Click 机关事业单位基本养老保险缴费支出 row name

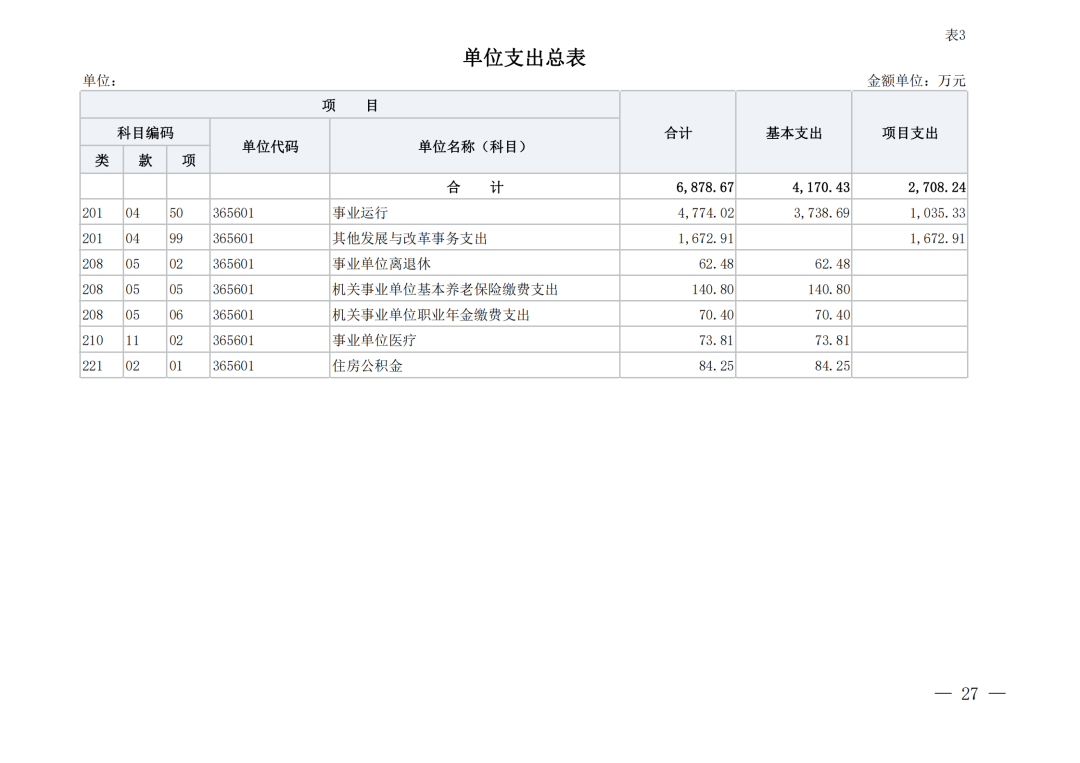point(445,289)
